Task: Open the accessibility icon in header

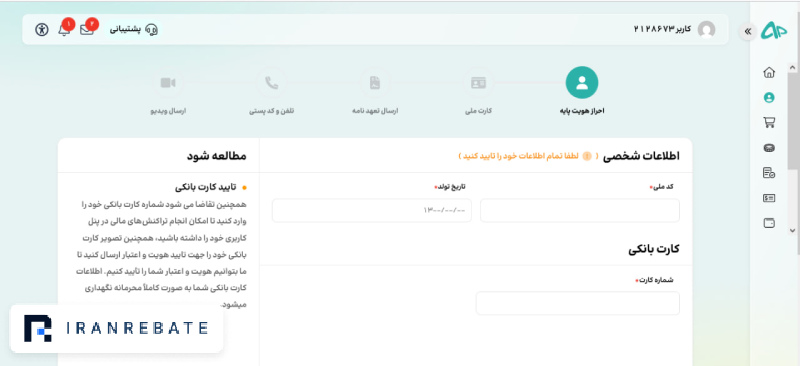Action: pos(42,30)
